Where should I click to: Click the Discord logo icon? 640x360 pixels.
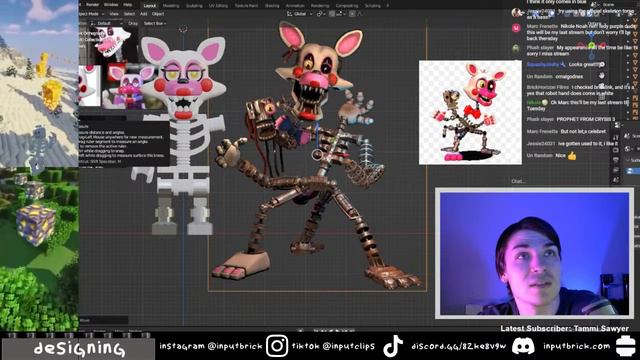tap(523, 346)
